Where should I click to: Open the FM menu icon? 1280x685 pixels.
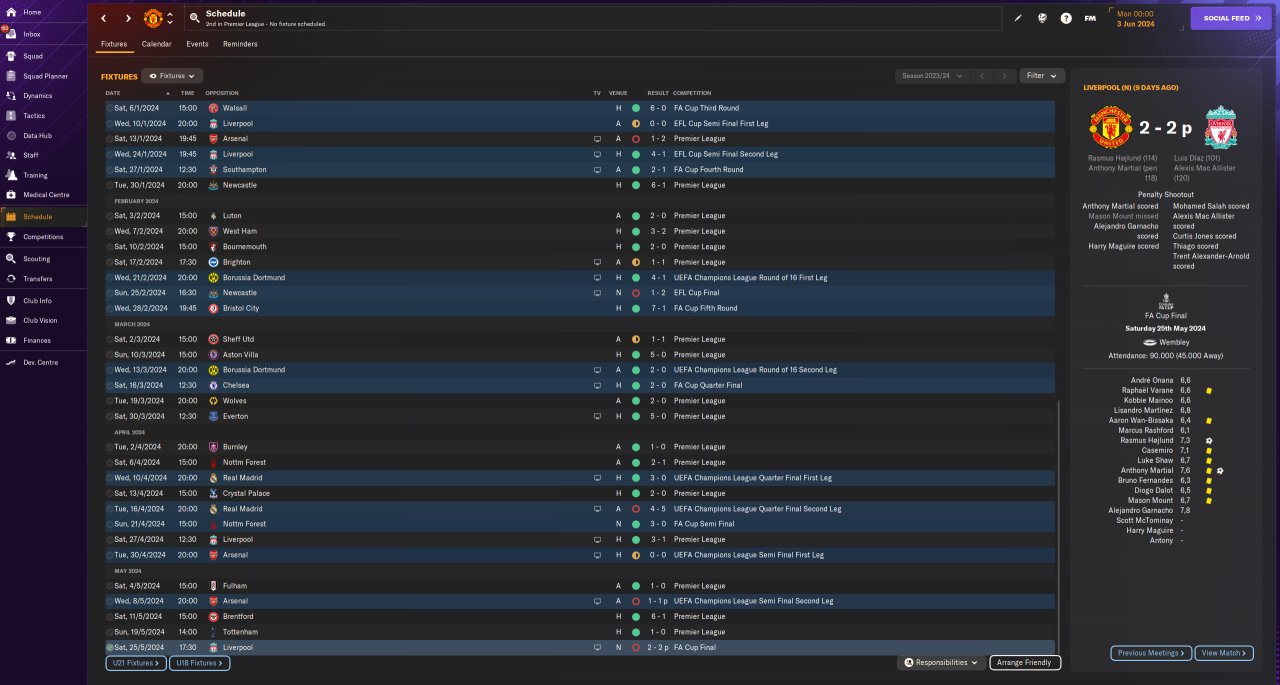1090,18
